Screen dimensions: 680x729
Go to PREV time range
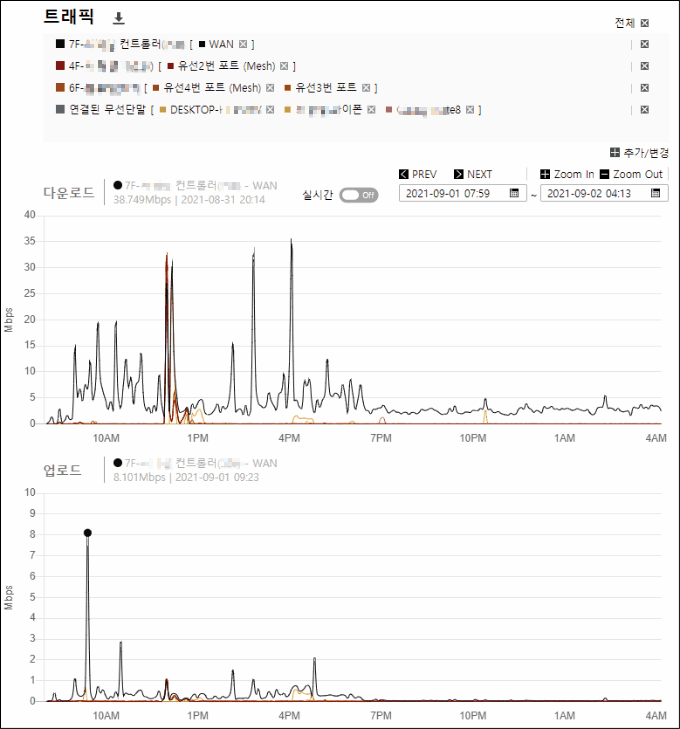pos(418,174)
